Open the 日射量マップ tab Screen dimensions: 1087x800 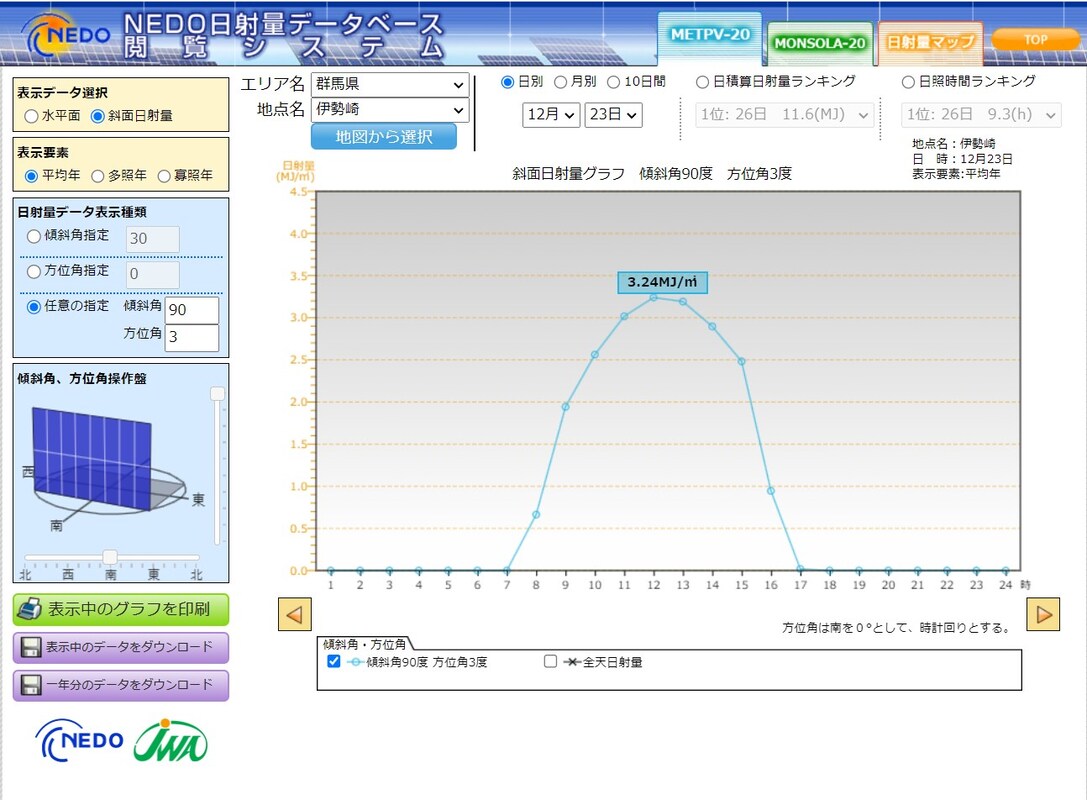pos(931,42)
